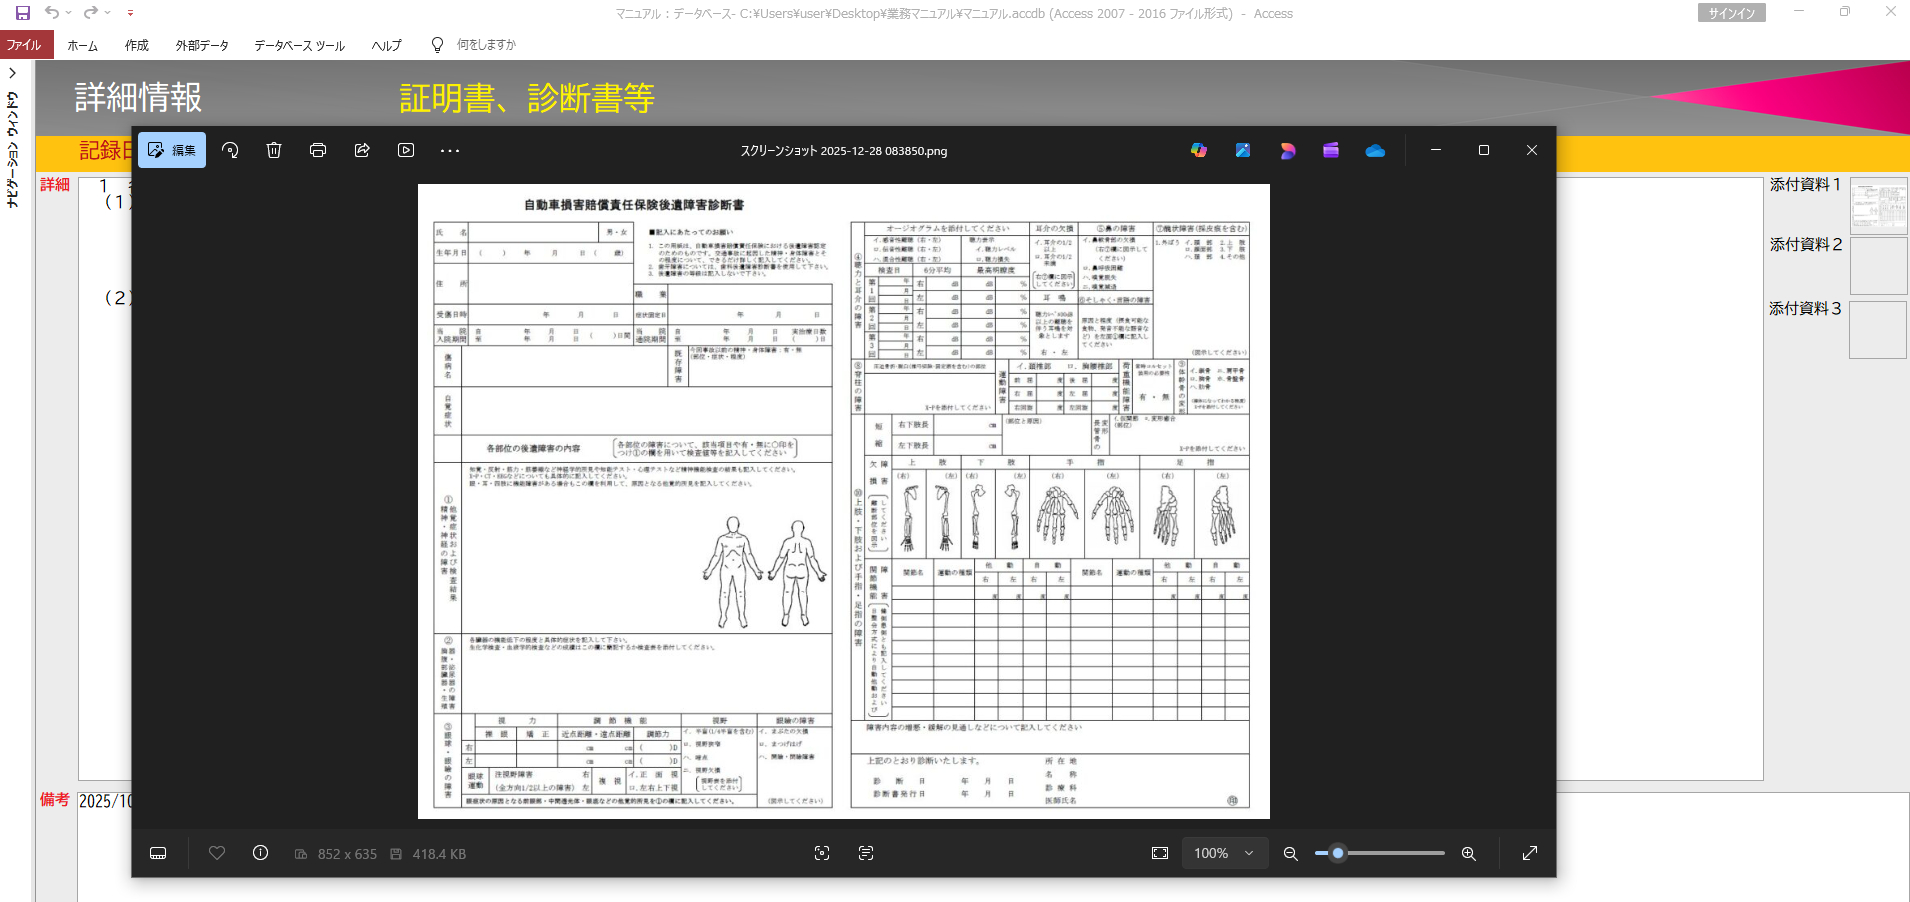Open the Photos more options menu
The image size is (1910, 902).
450,150
